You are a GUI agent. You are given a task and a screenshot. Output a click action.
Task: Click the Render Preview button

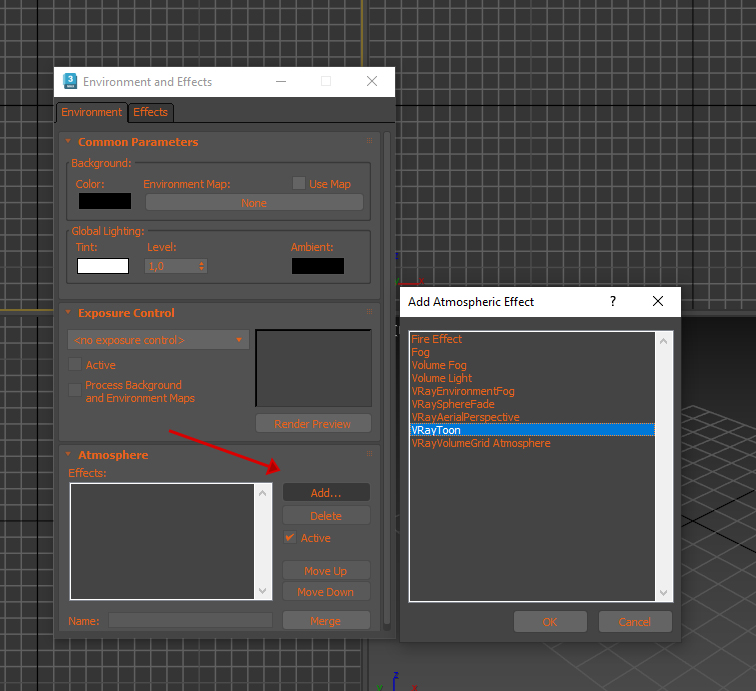click(x=313, y=423)
